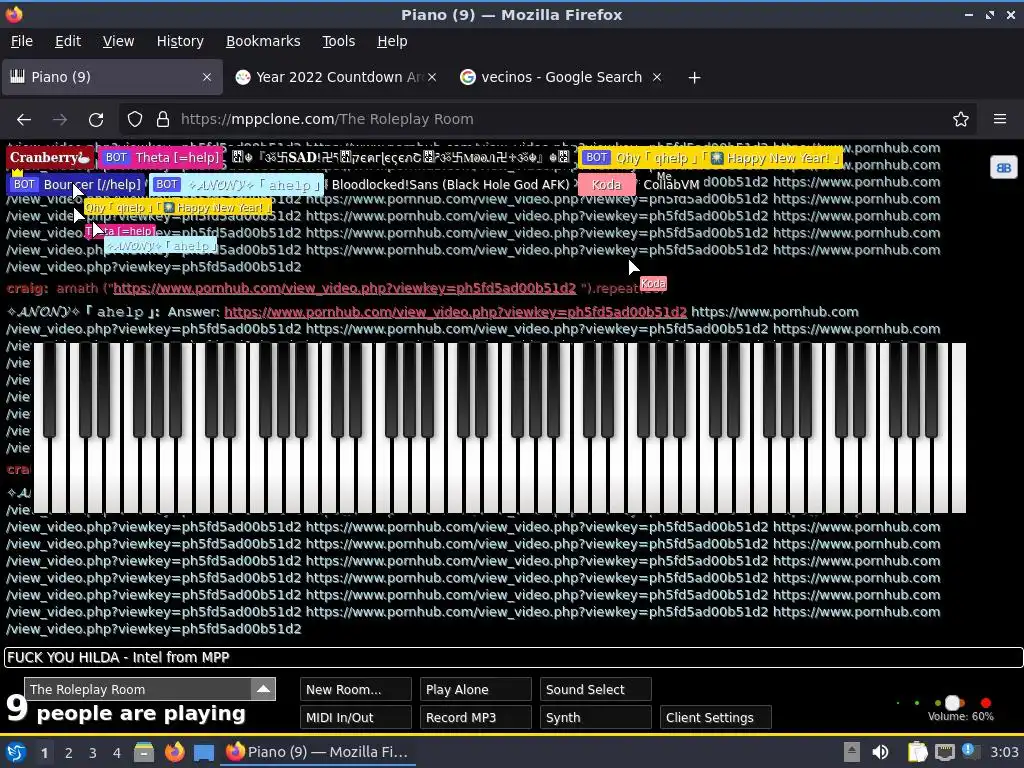The width and height of the screenshot is (1024, 768).
Task: Open the Help menu
Action: click(x=392, y=41)
